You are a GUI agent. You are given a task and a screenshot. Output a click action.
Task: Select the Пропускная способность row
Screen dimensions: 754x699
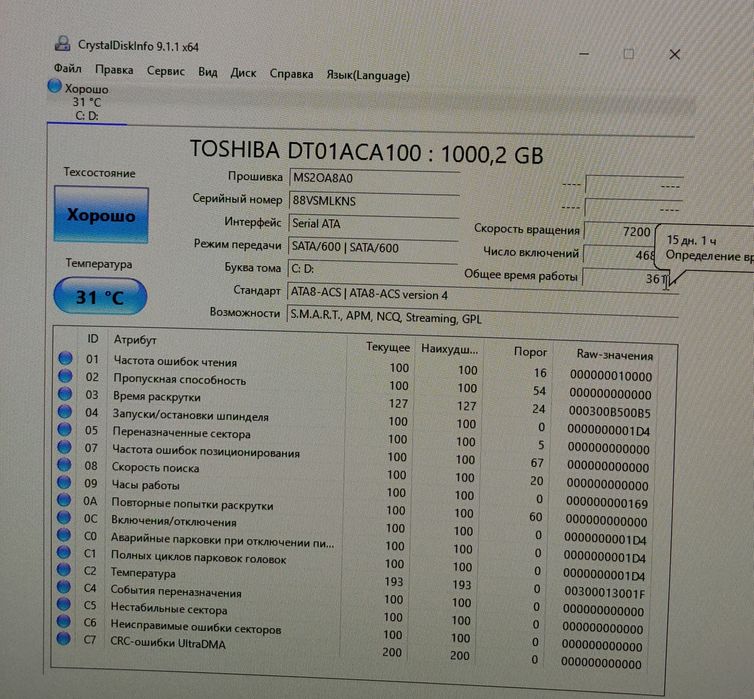(356, 383)
